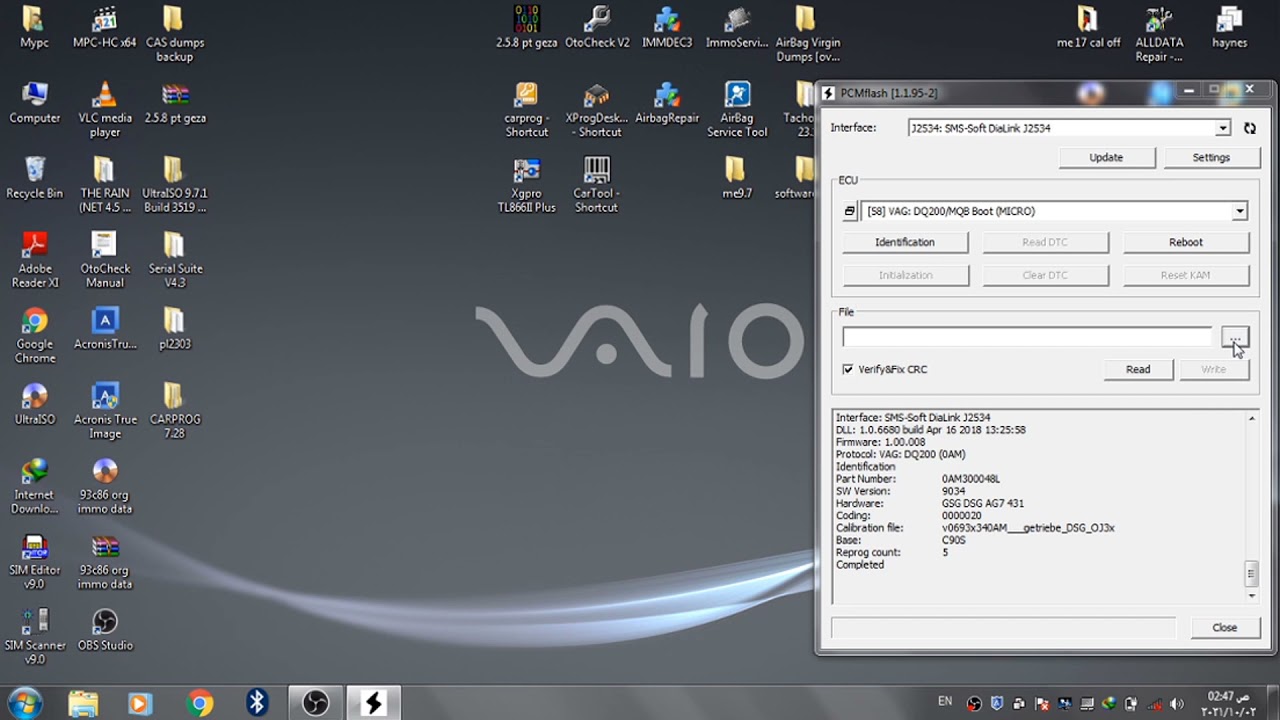
Task: Launch VLC media player shortcut
Action: [x=104, y=109]
